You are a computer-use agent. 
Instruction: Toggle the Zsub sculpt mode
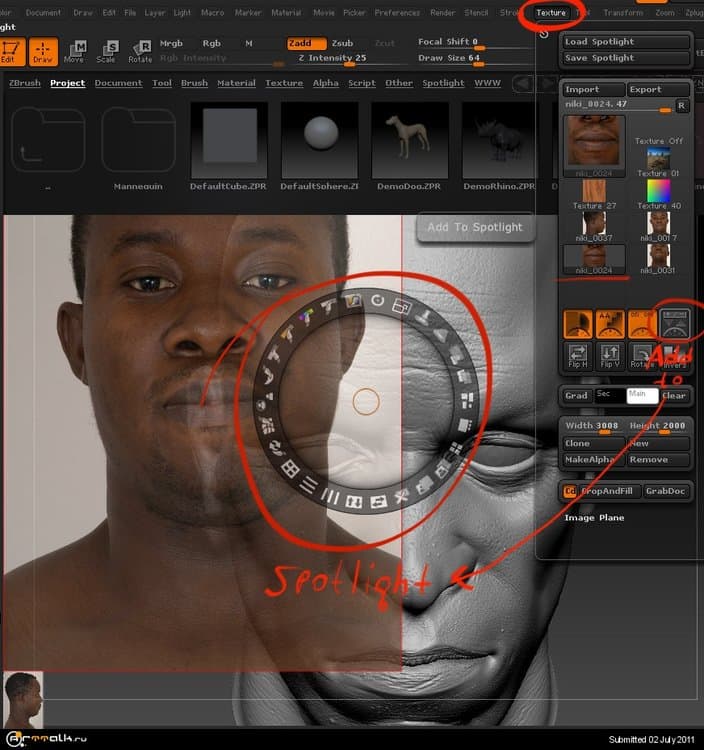click(x=343, y=43)
